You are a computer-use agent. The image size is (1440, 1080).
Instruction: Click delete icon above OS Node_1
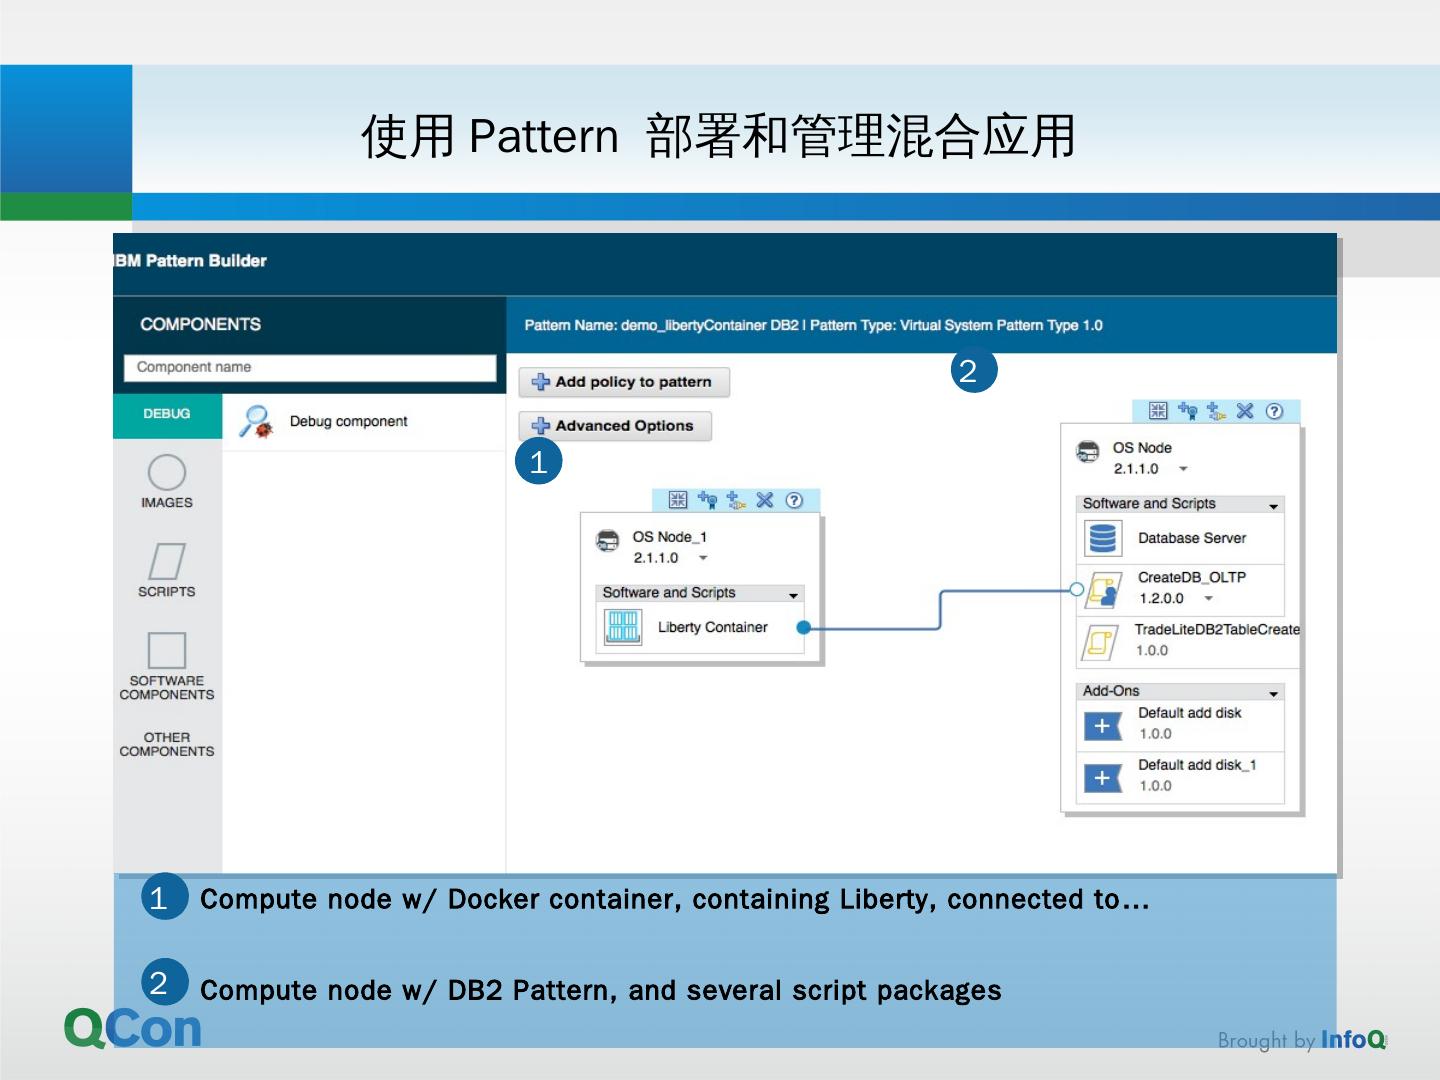(765, 500)
